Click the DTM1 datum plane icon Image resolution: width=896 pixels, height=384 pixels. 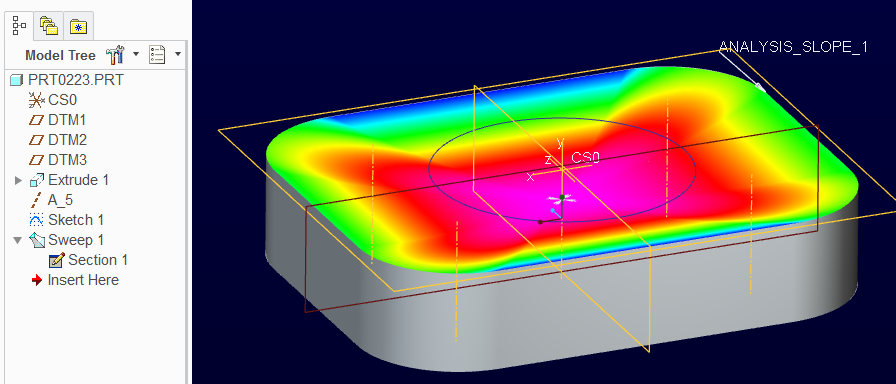point(37,121)
